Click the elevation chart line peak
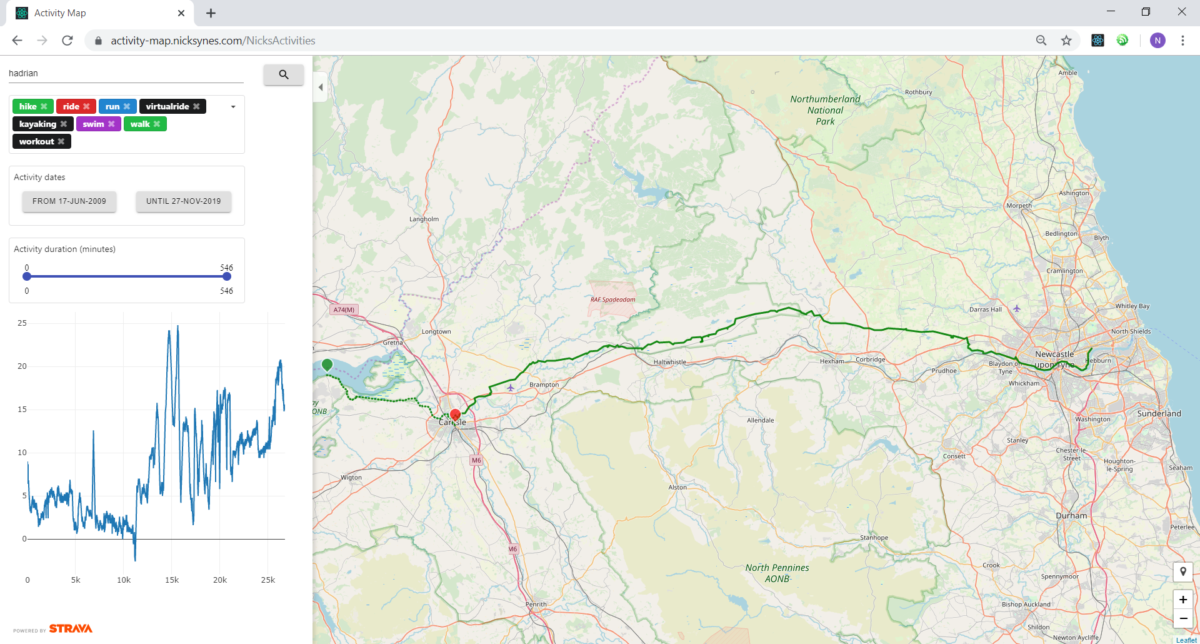Viewport: 1200px width, 644px height. (x=177, y=326)
